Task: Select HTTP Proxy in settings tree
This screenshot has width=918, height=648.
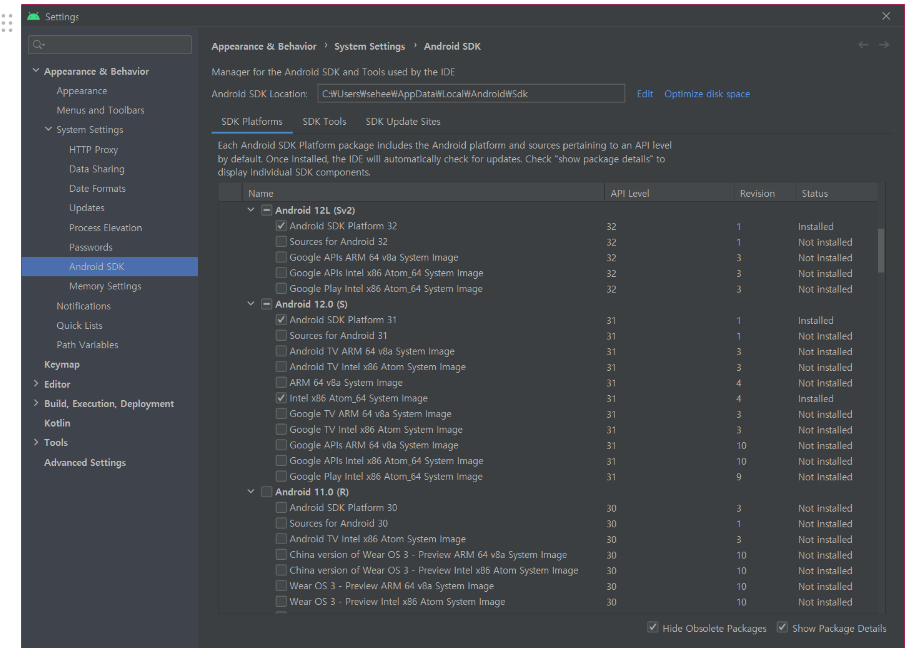Action: click(x=93, y=149)
